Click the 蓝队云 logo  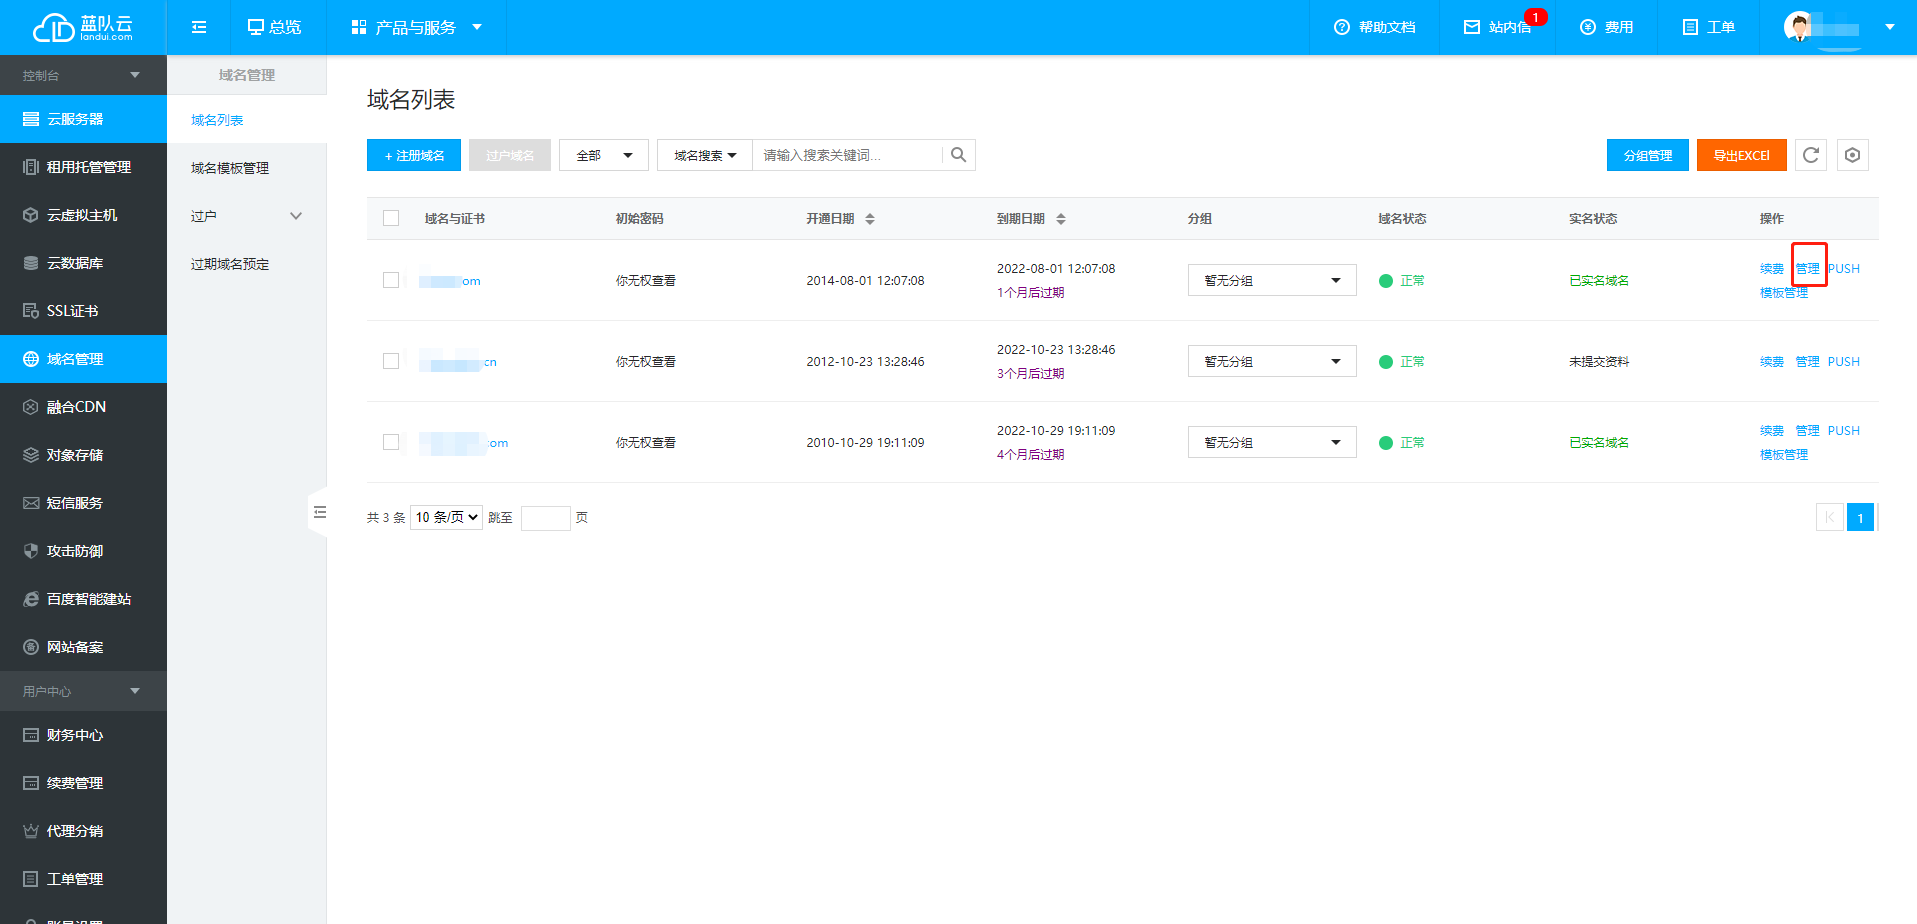tap(82, 27)
